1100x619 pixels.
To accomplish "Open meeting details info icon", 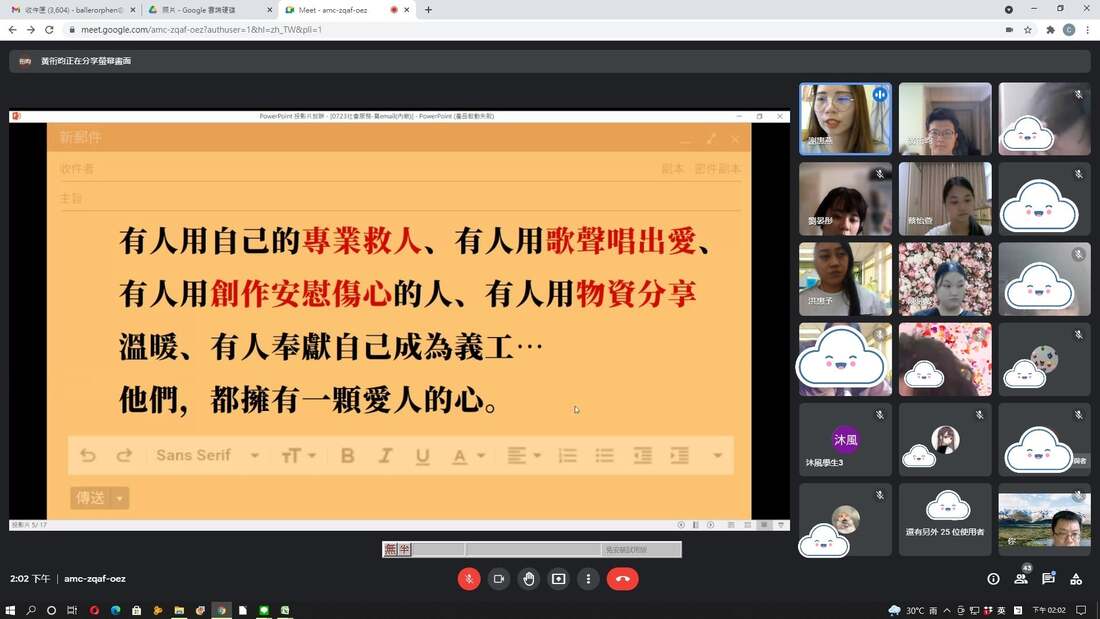I will point(993,579).
